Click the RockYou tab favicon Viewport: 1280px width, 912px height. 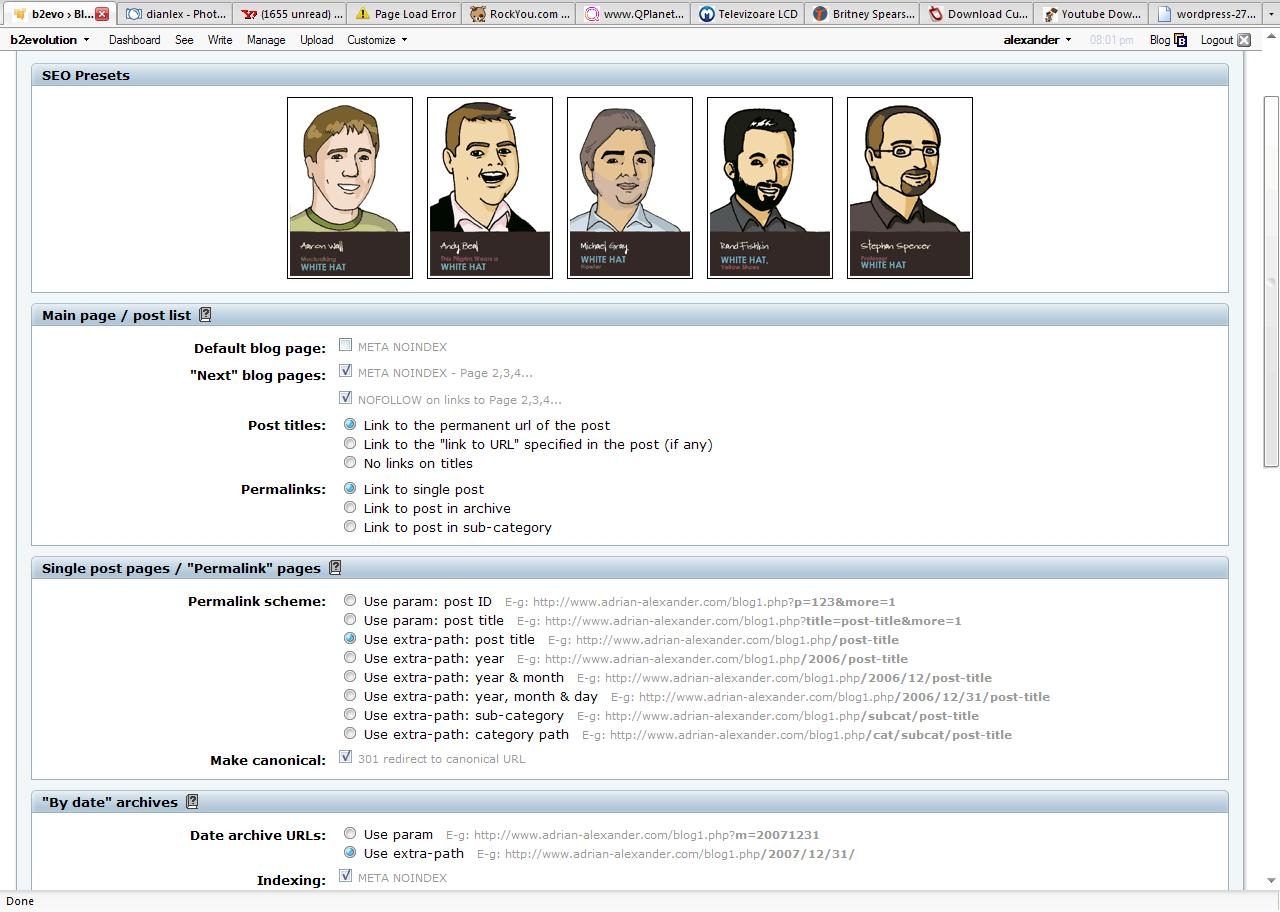coord(478,14)
